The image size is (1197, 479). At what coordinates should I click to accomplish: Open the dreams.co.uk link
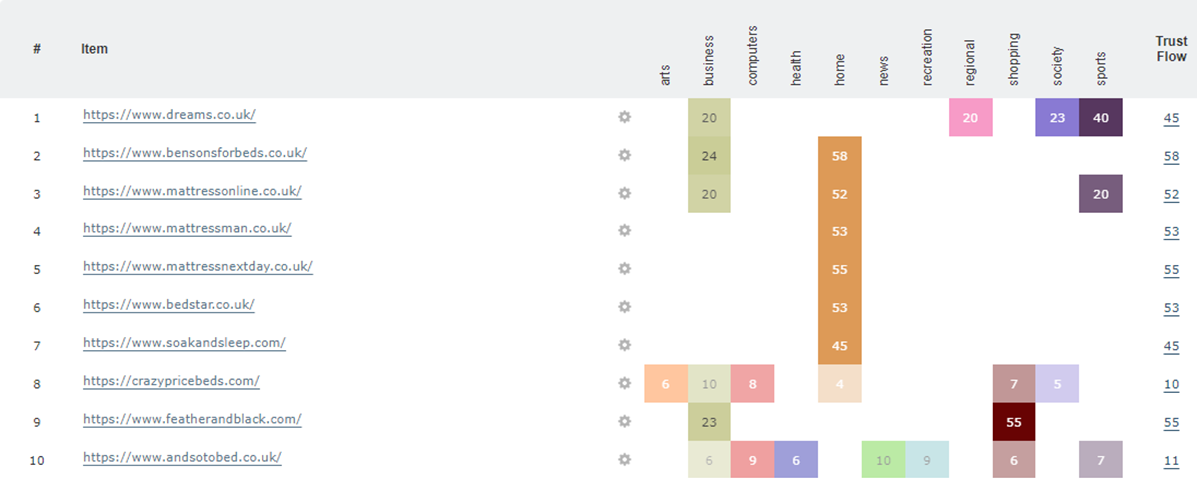point(169,115)
